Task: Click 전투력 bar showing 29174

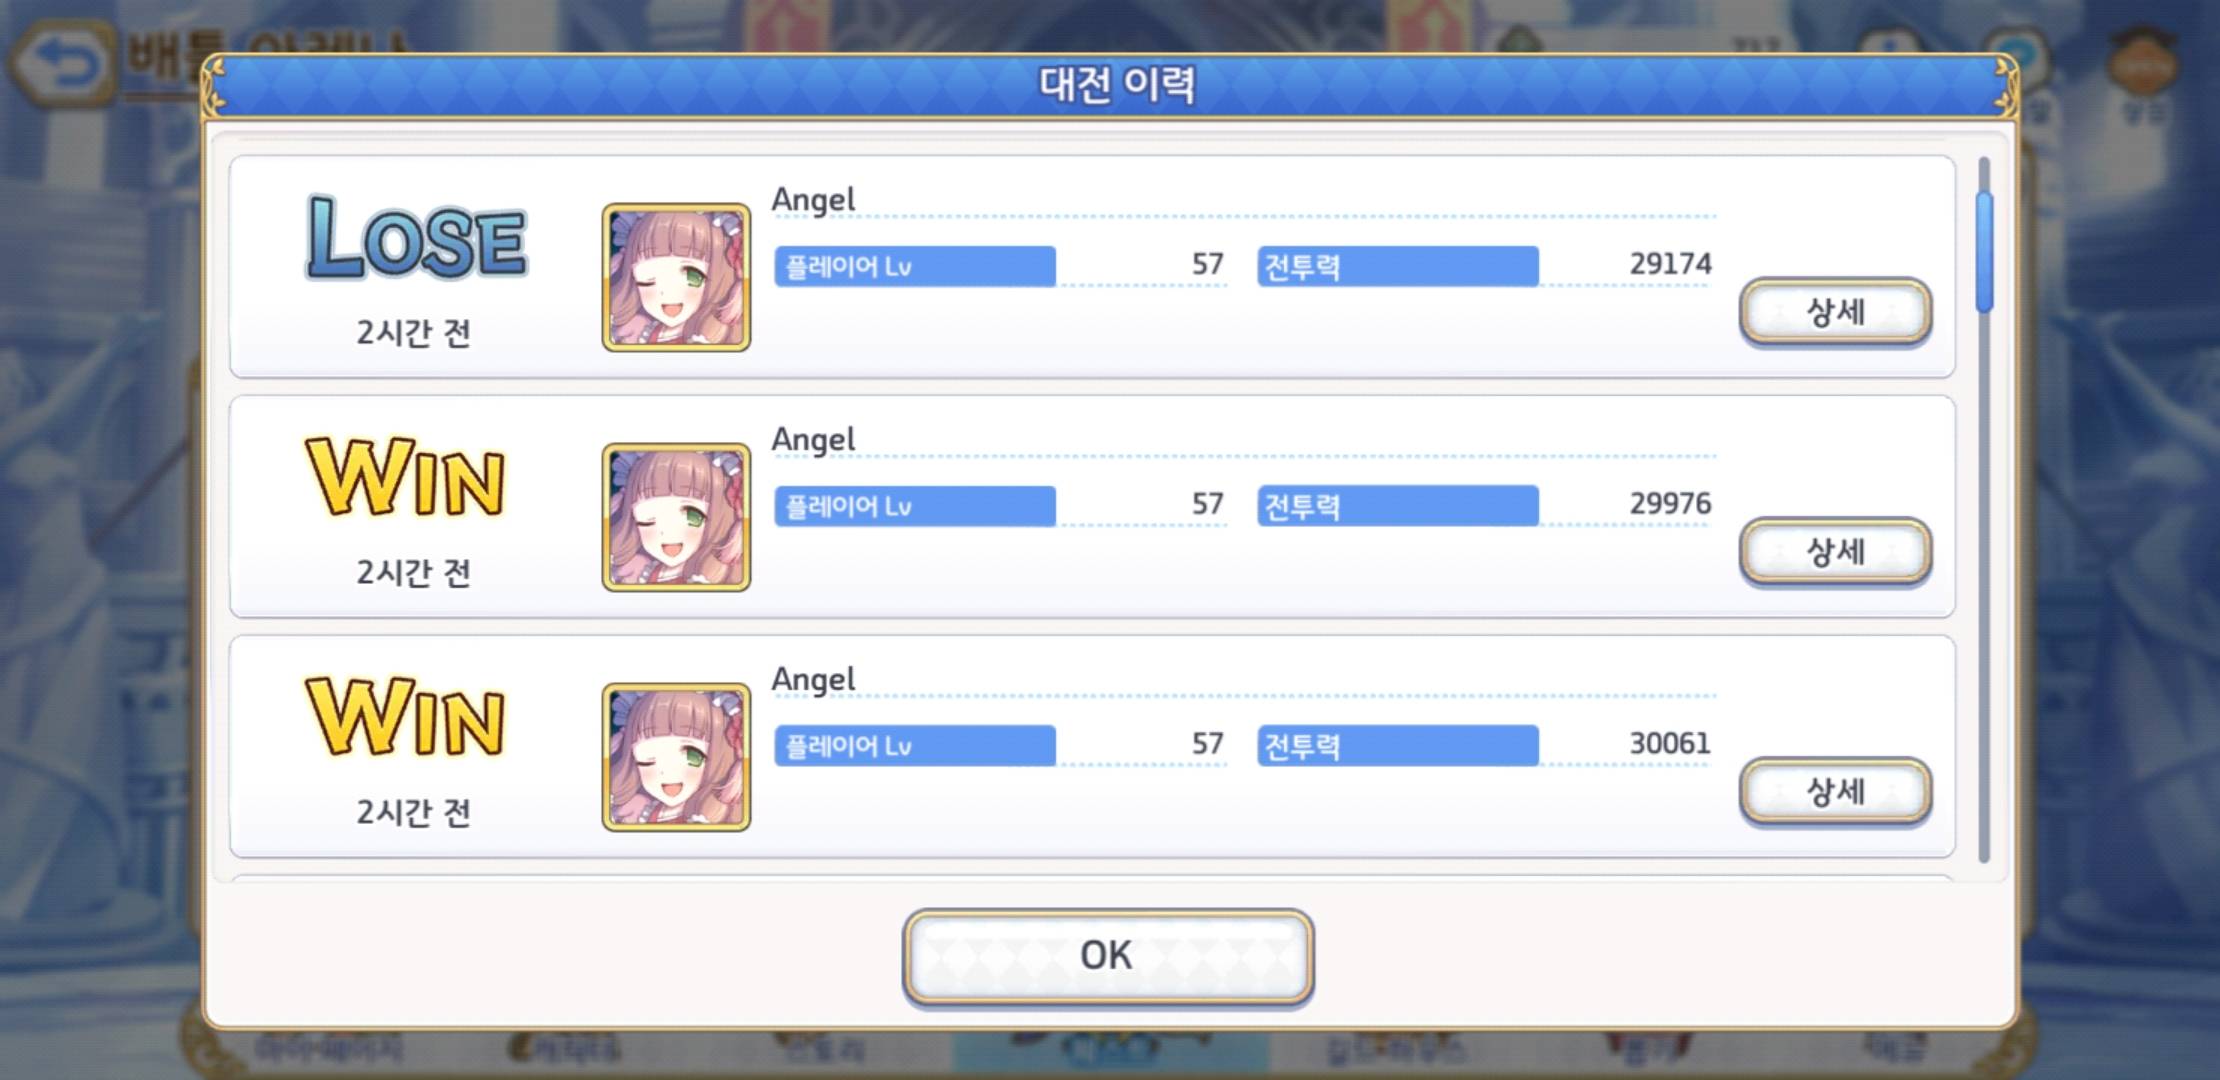Action: click(1398, 267)
